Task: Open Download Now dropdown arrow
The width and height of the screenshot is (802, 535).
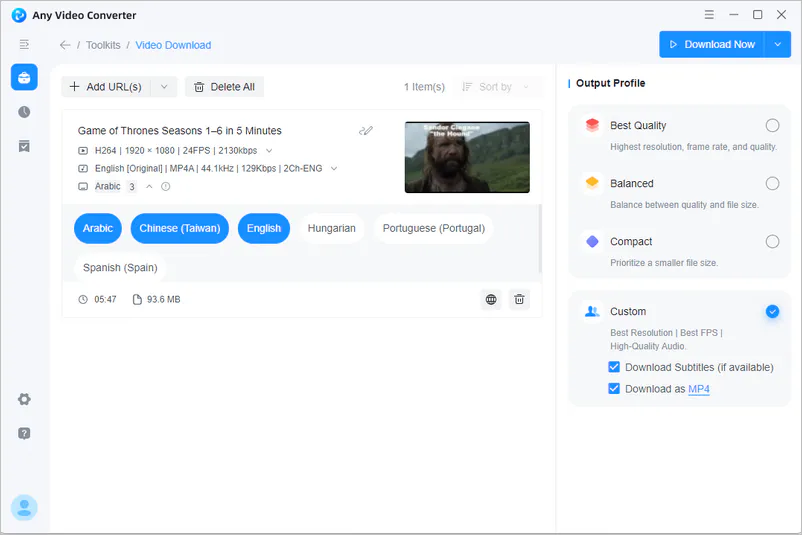Action: pos(777,44)
